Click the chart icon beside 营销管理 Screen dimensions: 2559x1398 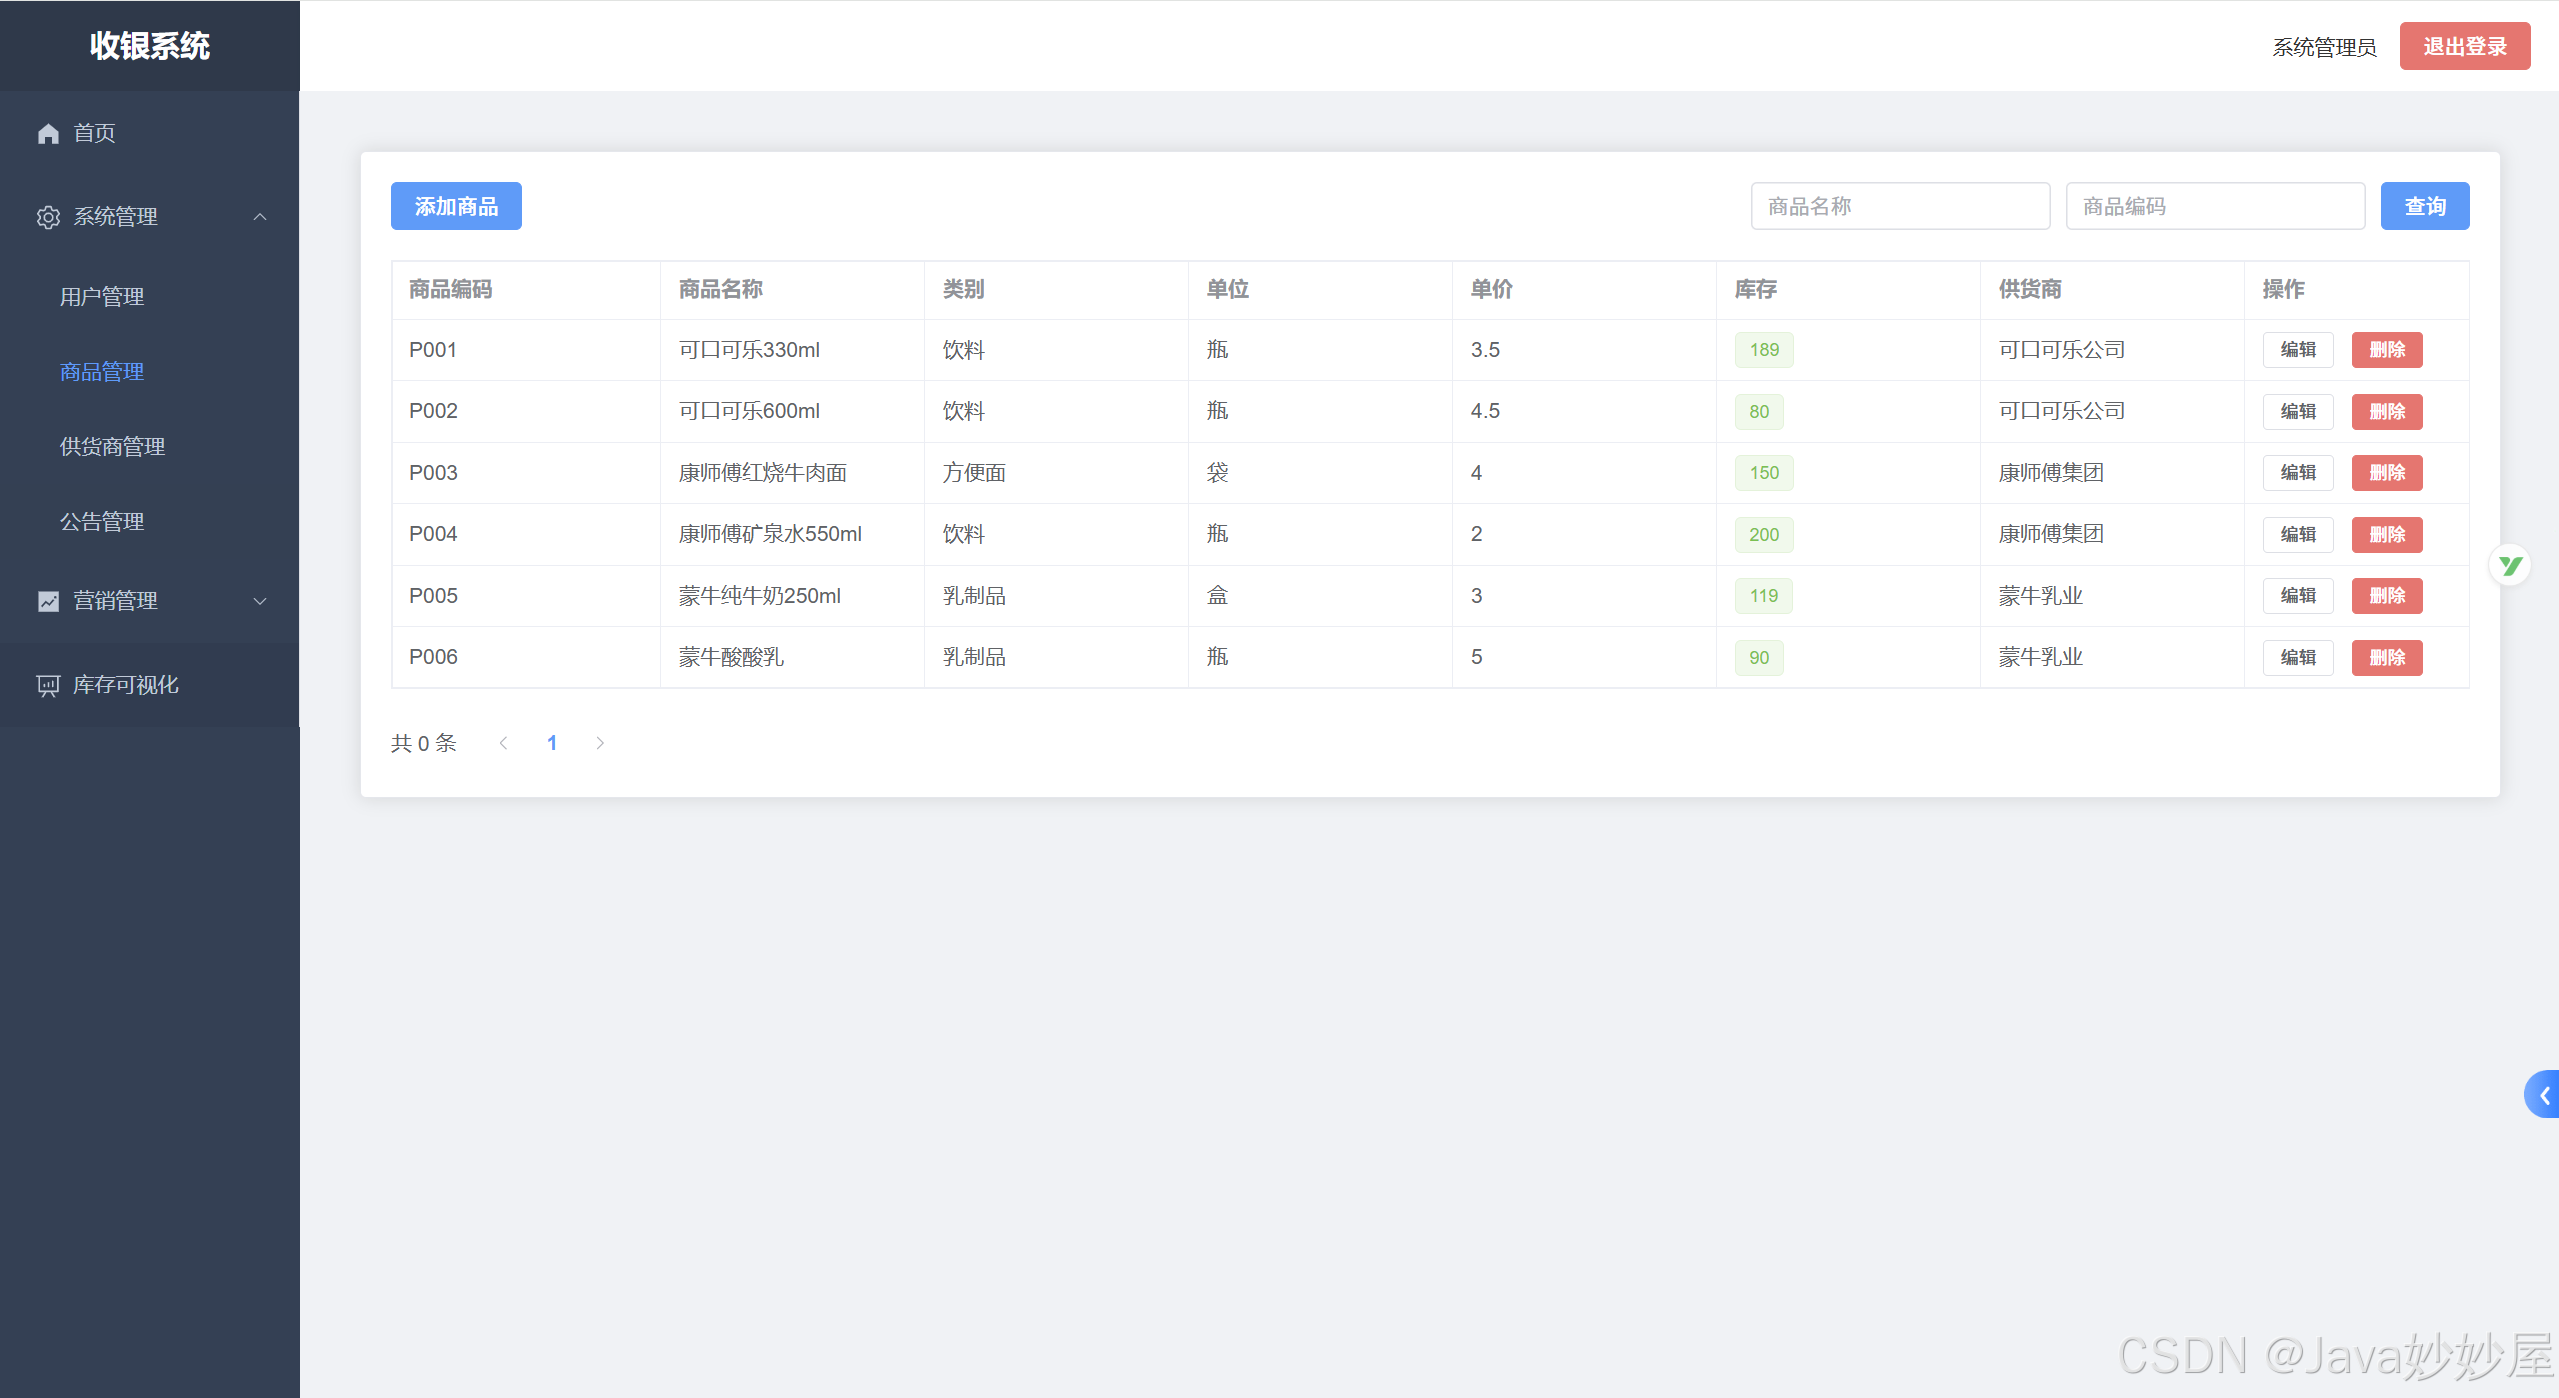point(48,601)
